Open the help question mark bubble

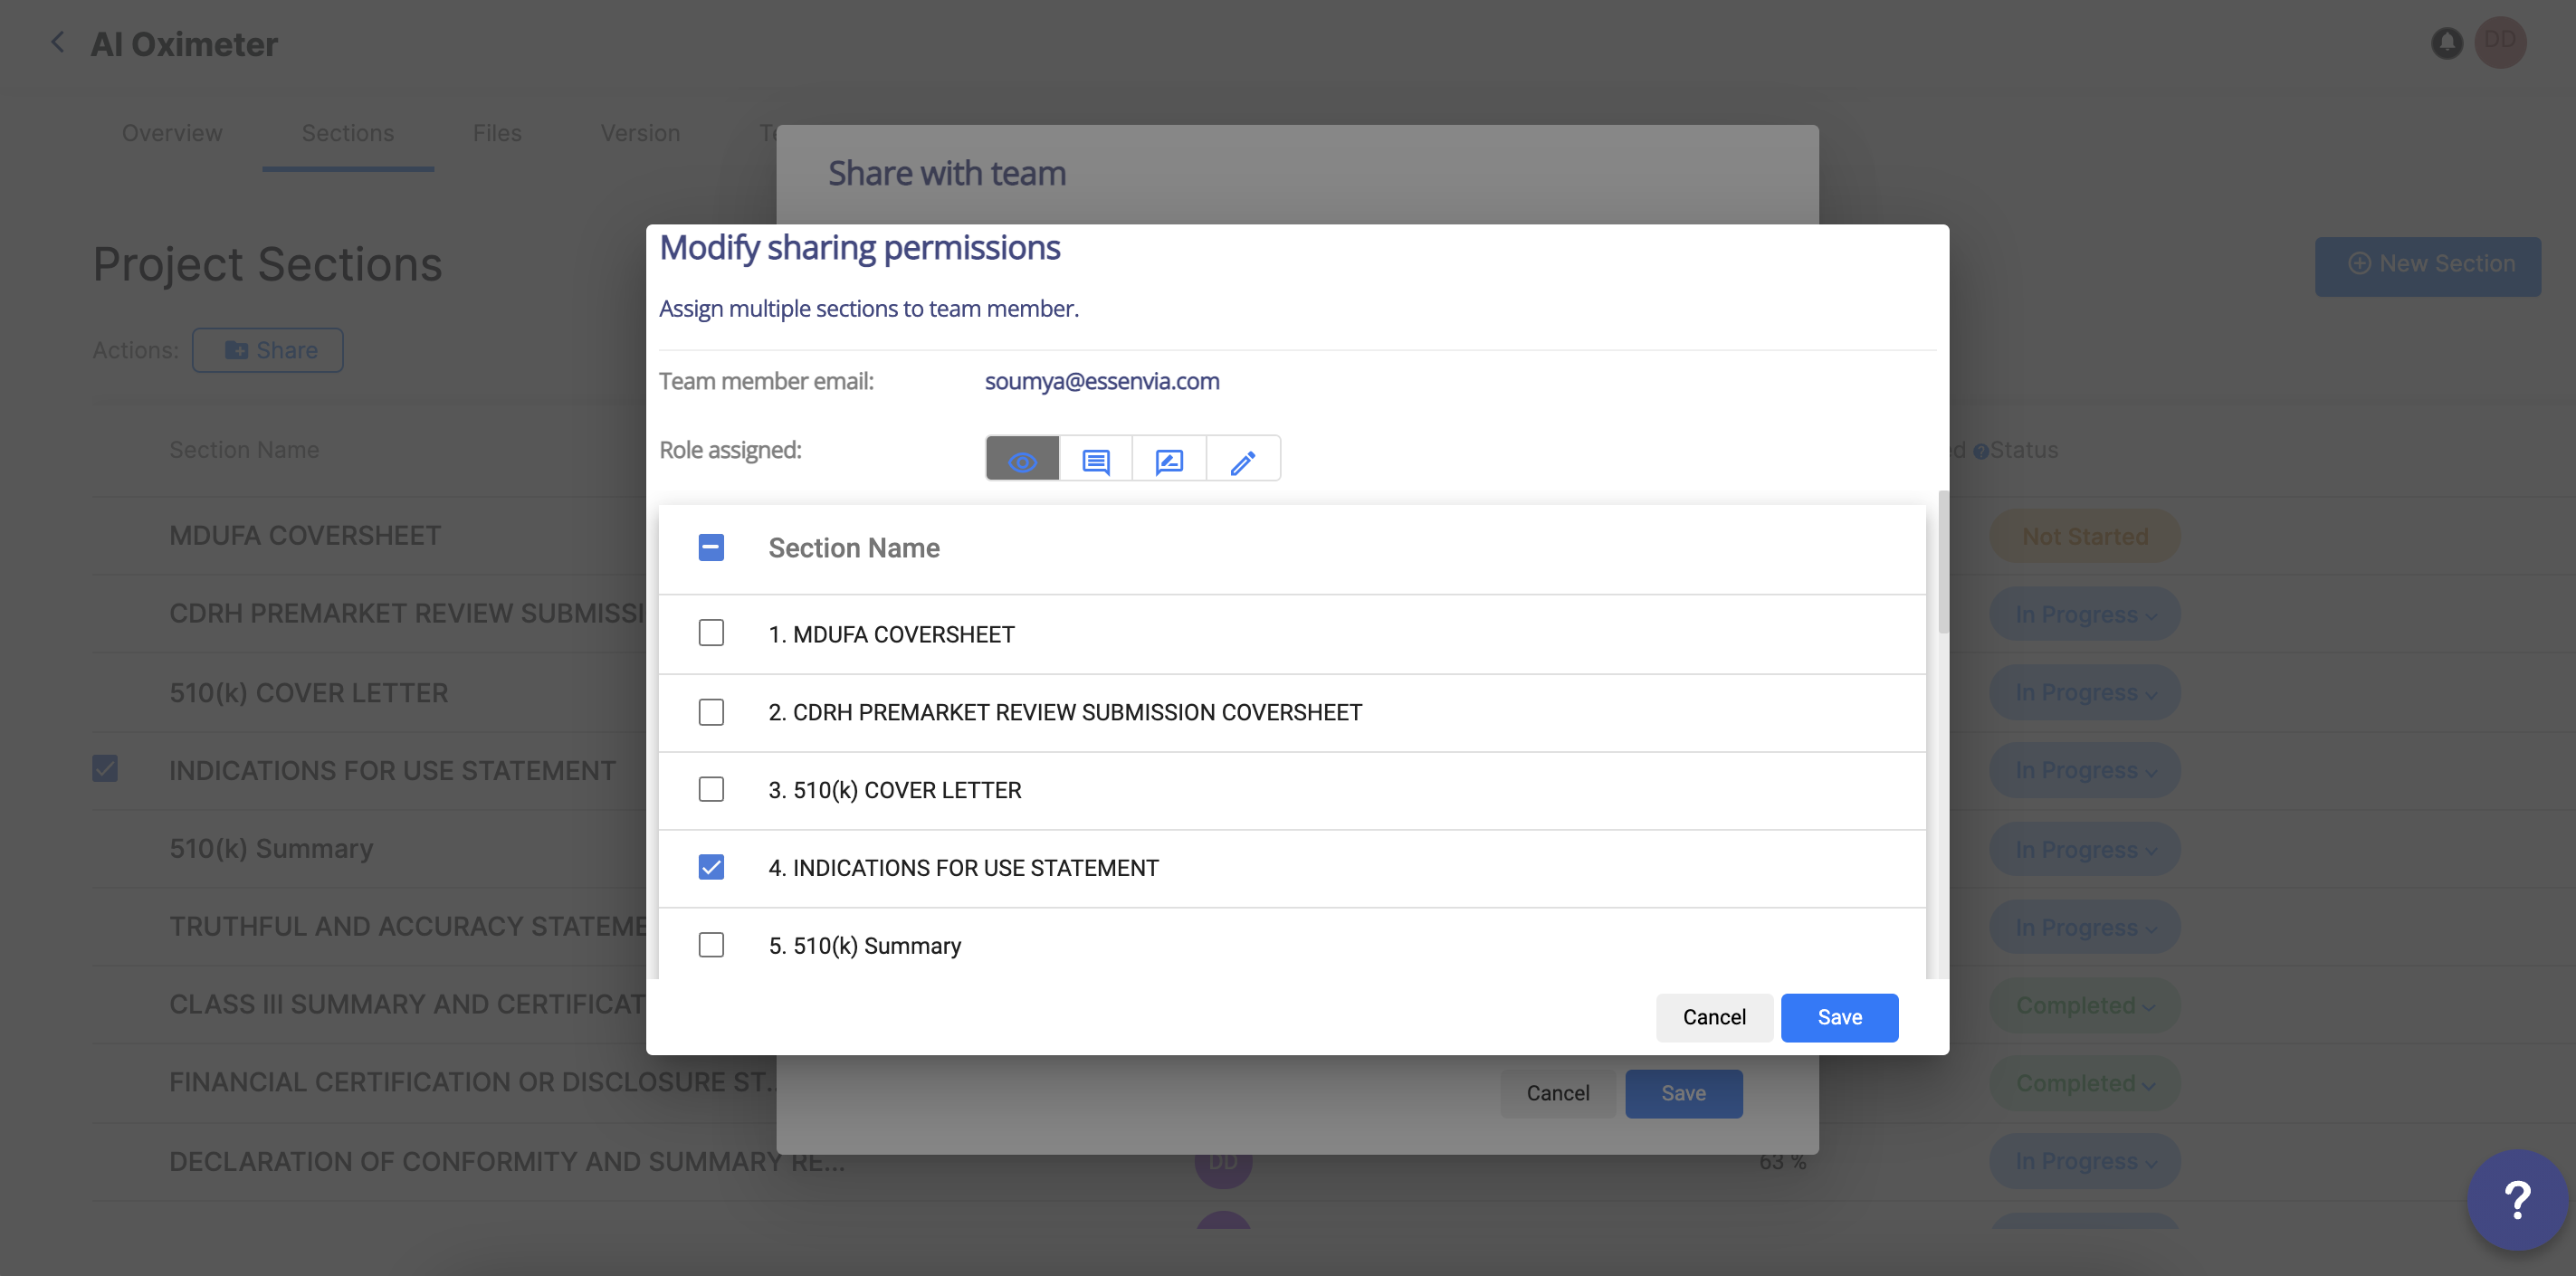(x=2517, y=1199)
